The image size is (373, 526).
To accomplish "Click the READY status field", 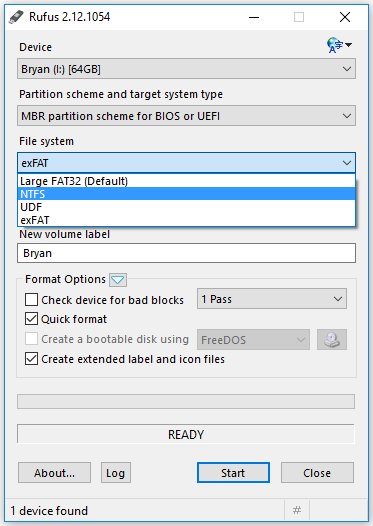I will pos(186,434).
